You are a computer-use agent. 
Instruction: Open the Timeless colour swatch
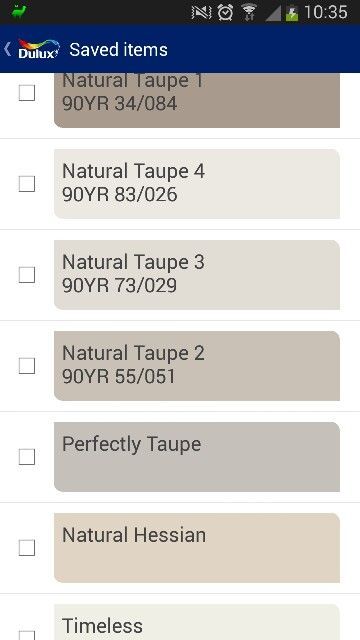[x=197, y=622]
